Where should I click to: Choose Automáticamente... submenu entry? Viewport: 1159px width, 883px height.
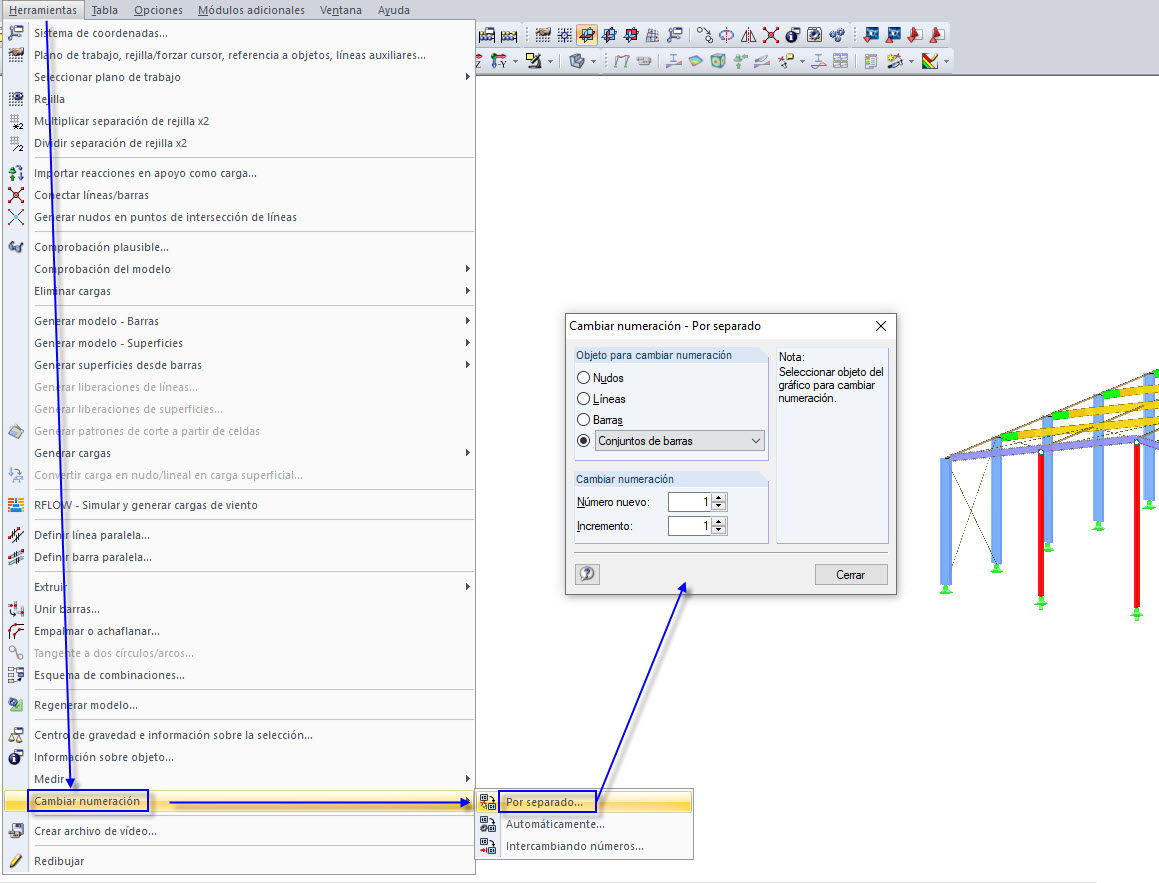[x=584, y=824]
